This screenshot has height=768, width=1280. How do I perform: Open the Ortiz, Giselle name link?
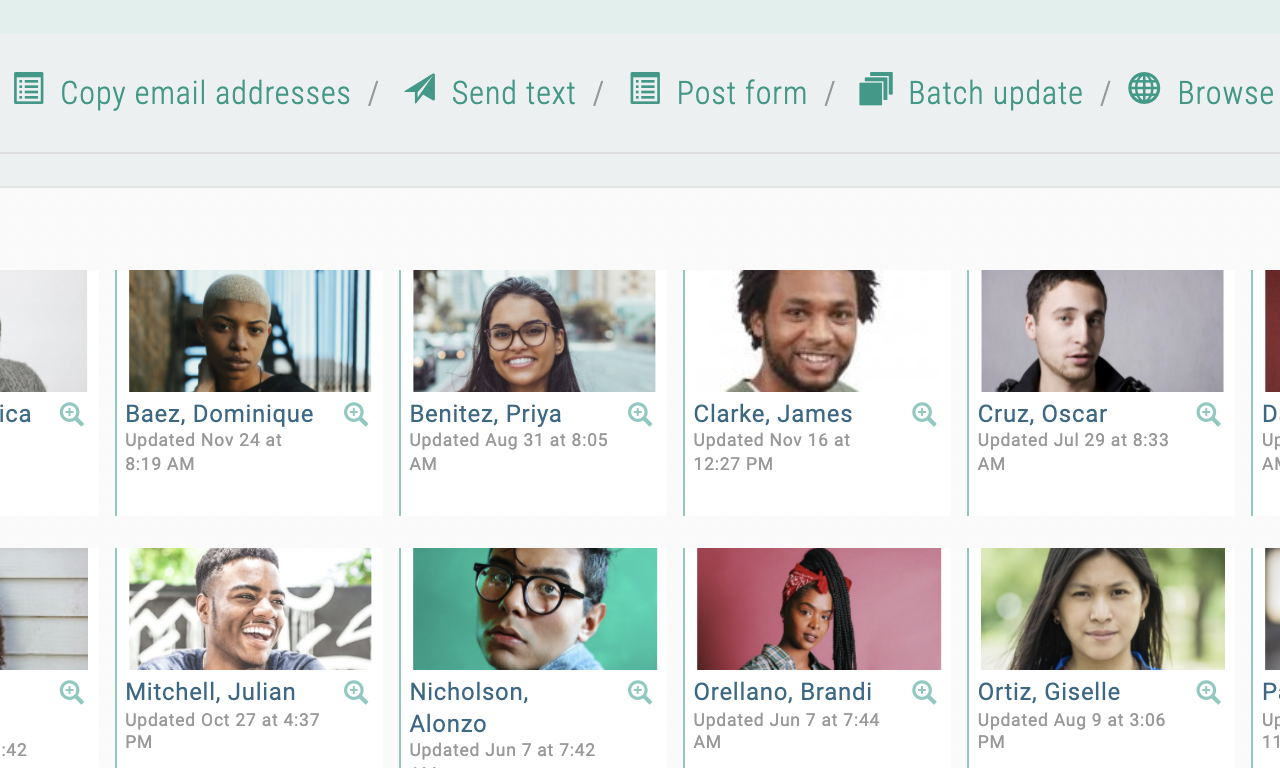[x=1049, y=692]
